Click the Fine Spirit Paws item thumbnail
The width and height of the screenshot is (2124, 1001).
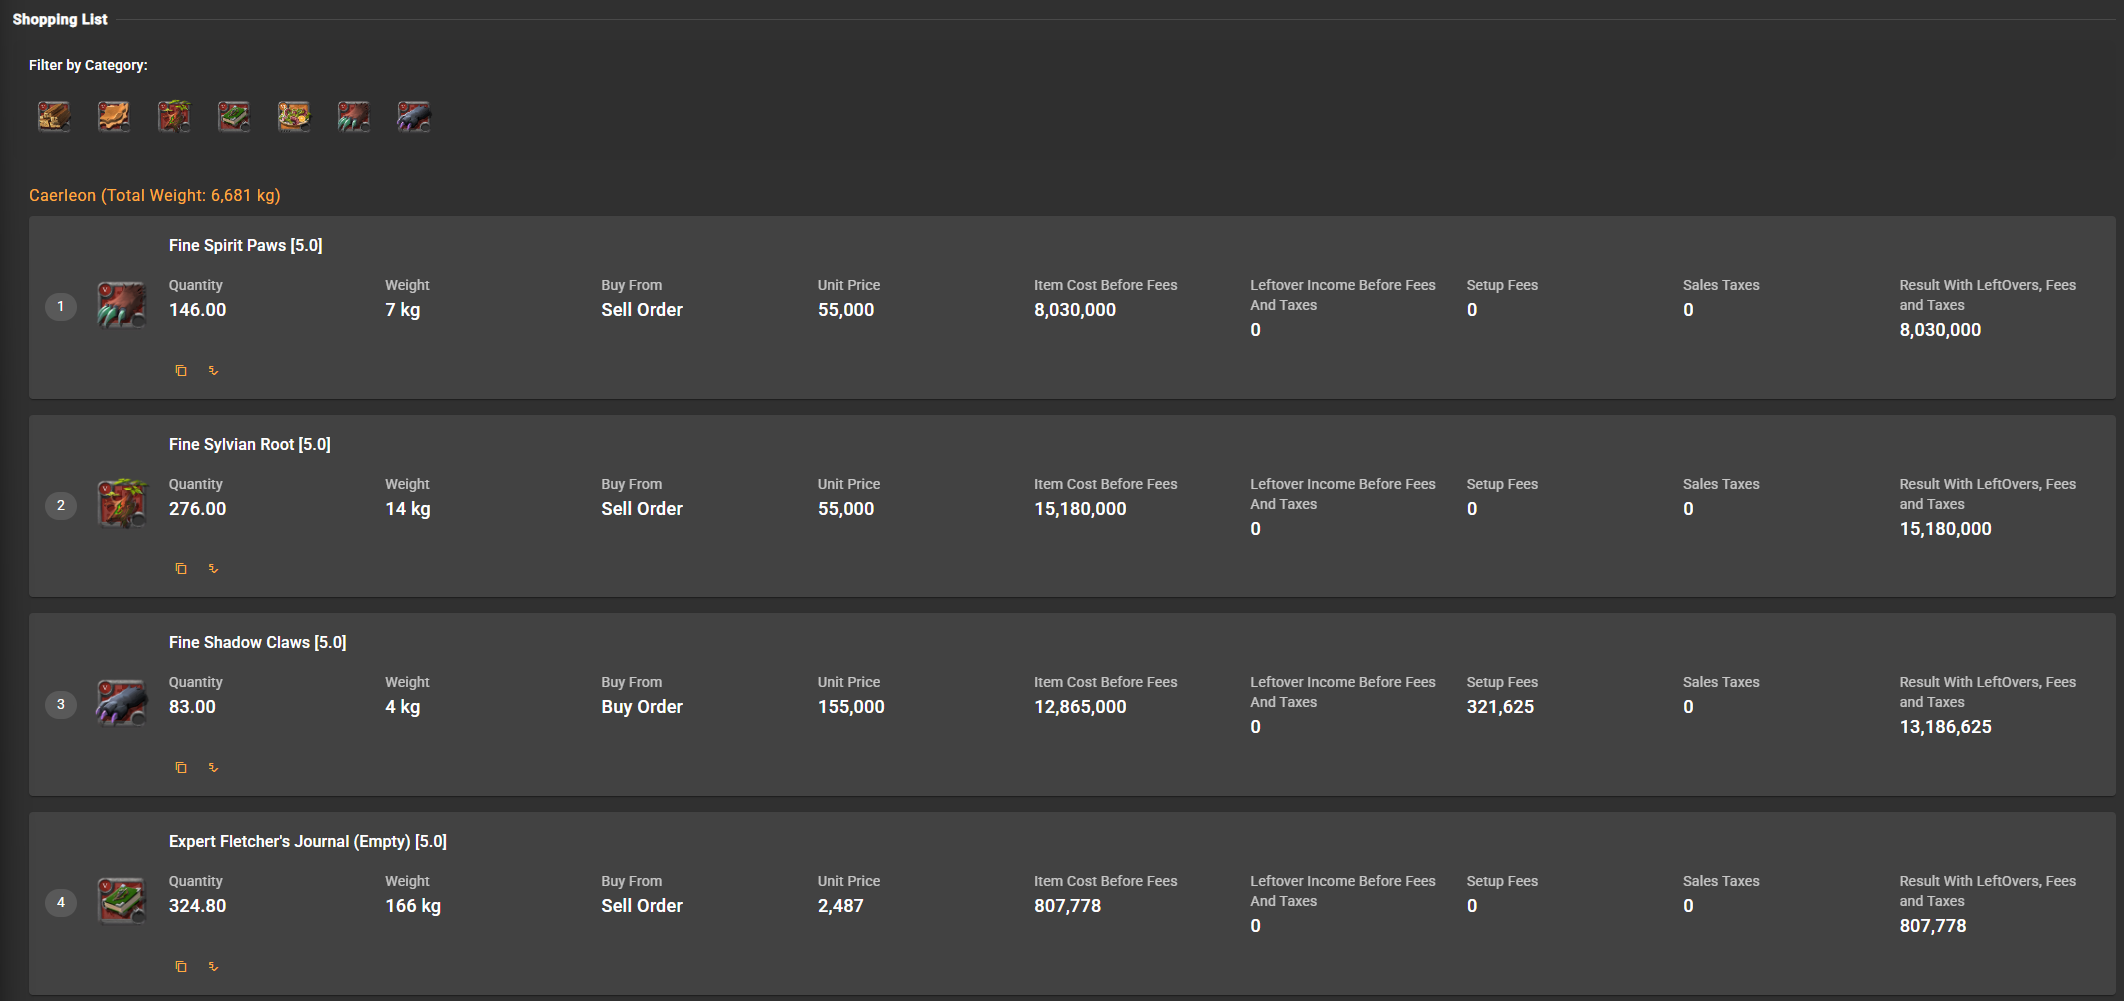[122, 305]
